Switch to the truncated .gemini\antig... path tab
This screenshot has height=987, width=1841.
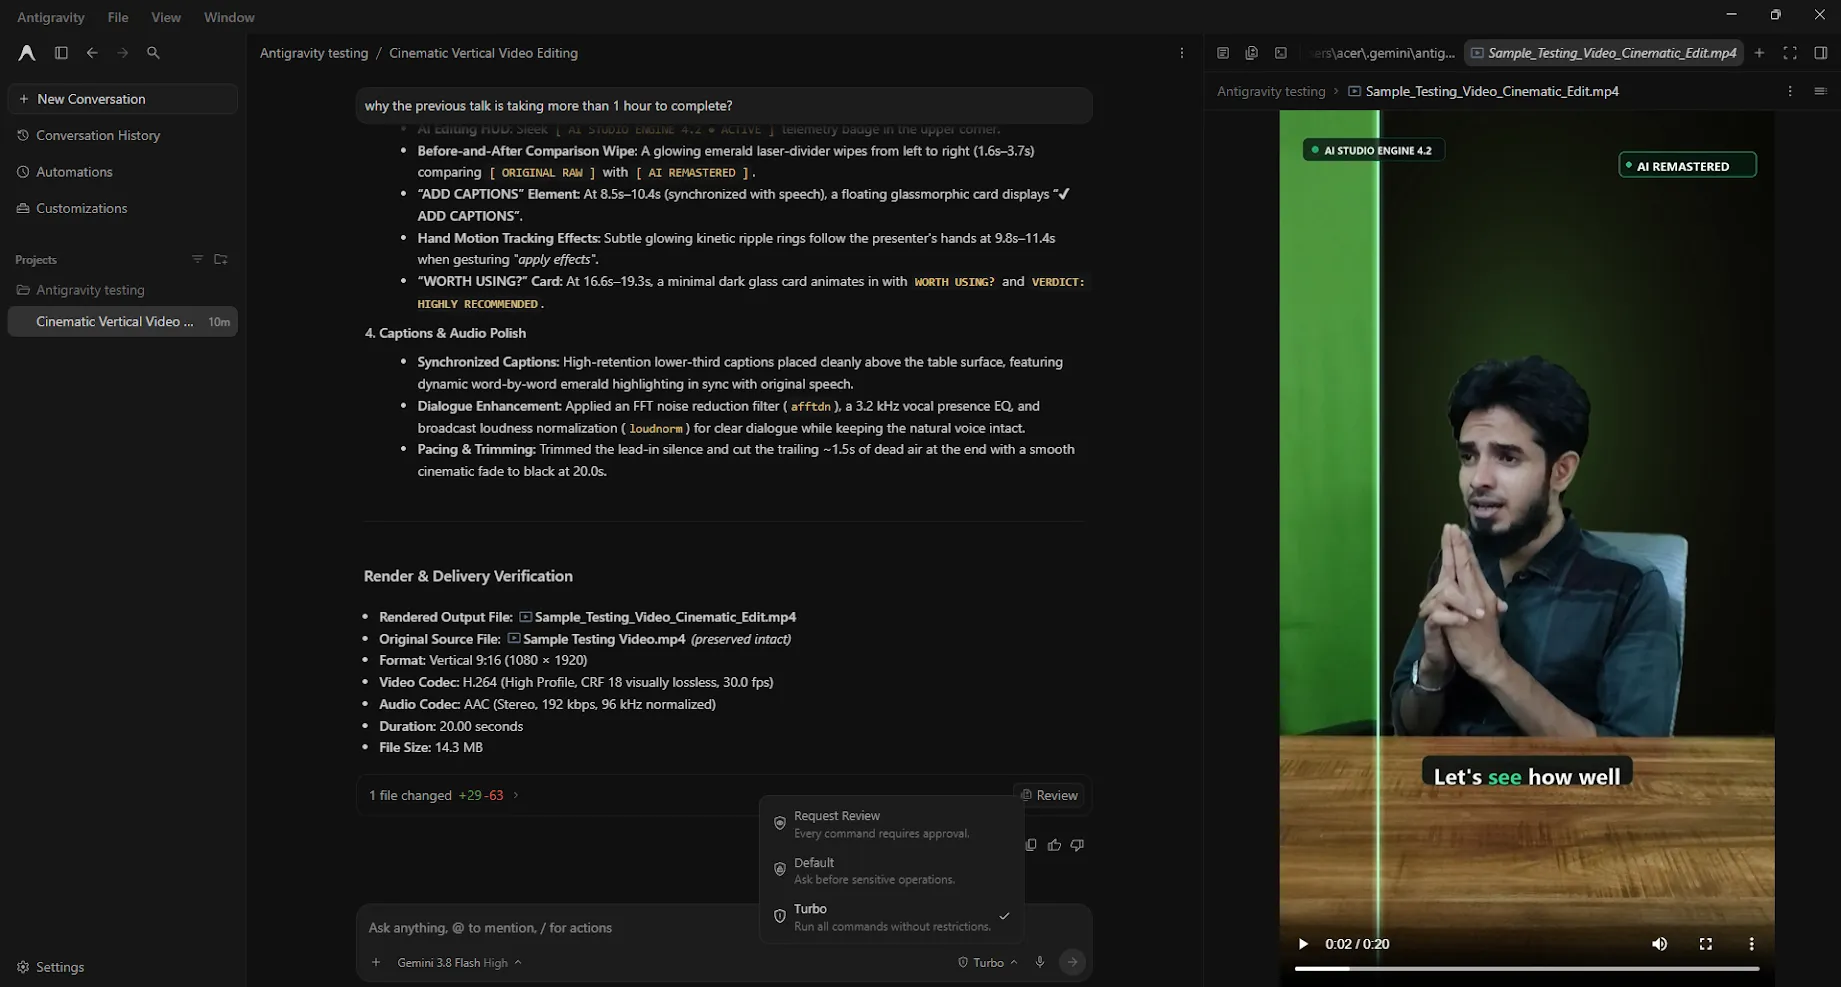point(1381,53)
